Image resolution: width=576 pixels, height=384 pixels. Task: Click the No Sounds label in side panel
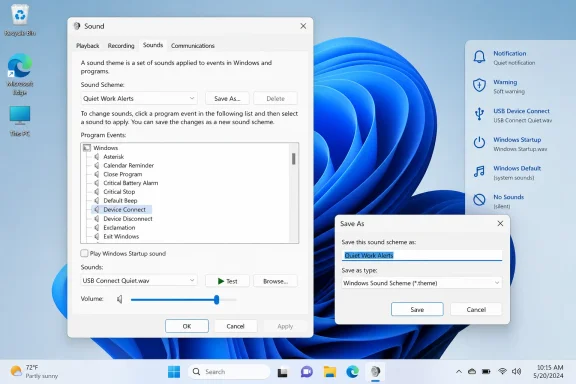(x=508, y=197)
